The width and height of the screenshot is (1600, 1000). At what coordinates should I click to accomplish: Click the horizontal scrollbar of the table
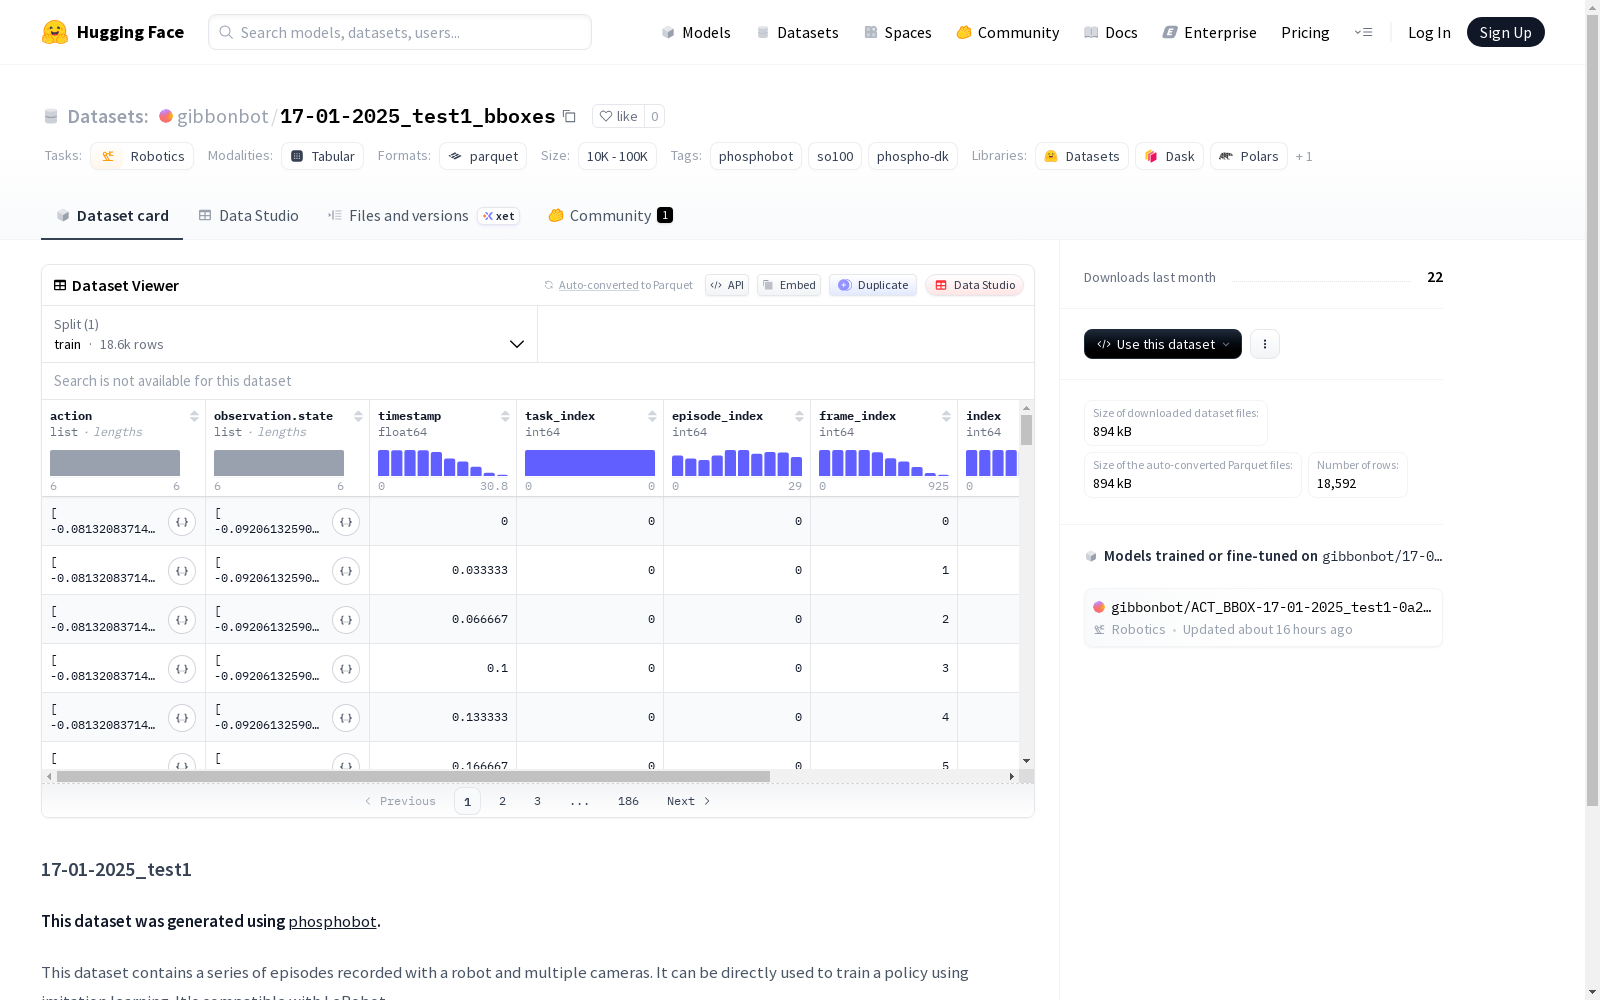click(x=413, y=776)
